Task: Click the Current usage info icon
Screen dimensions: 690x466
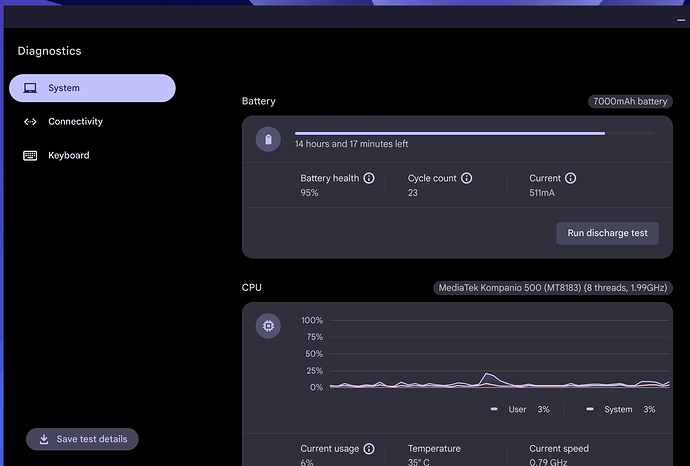Action: pos(369,449)
